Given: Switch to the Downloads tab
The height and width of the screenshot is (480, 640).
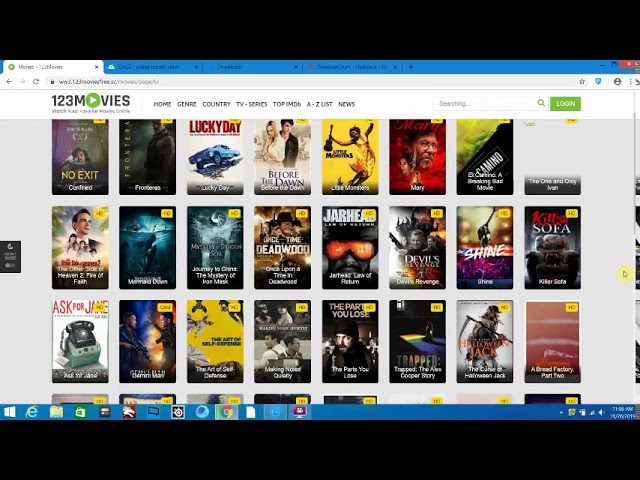Looking at the screenshot, I should pyautogui.click(x=253, y=67).
